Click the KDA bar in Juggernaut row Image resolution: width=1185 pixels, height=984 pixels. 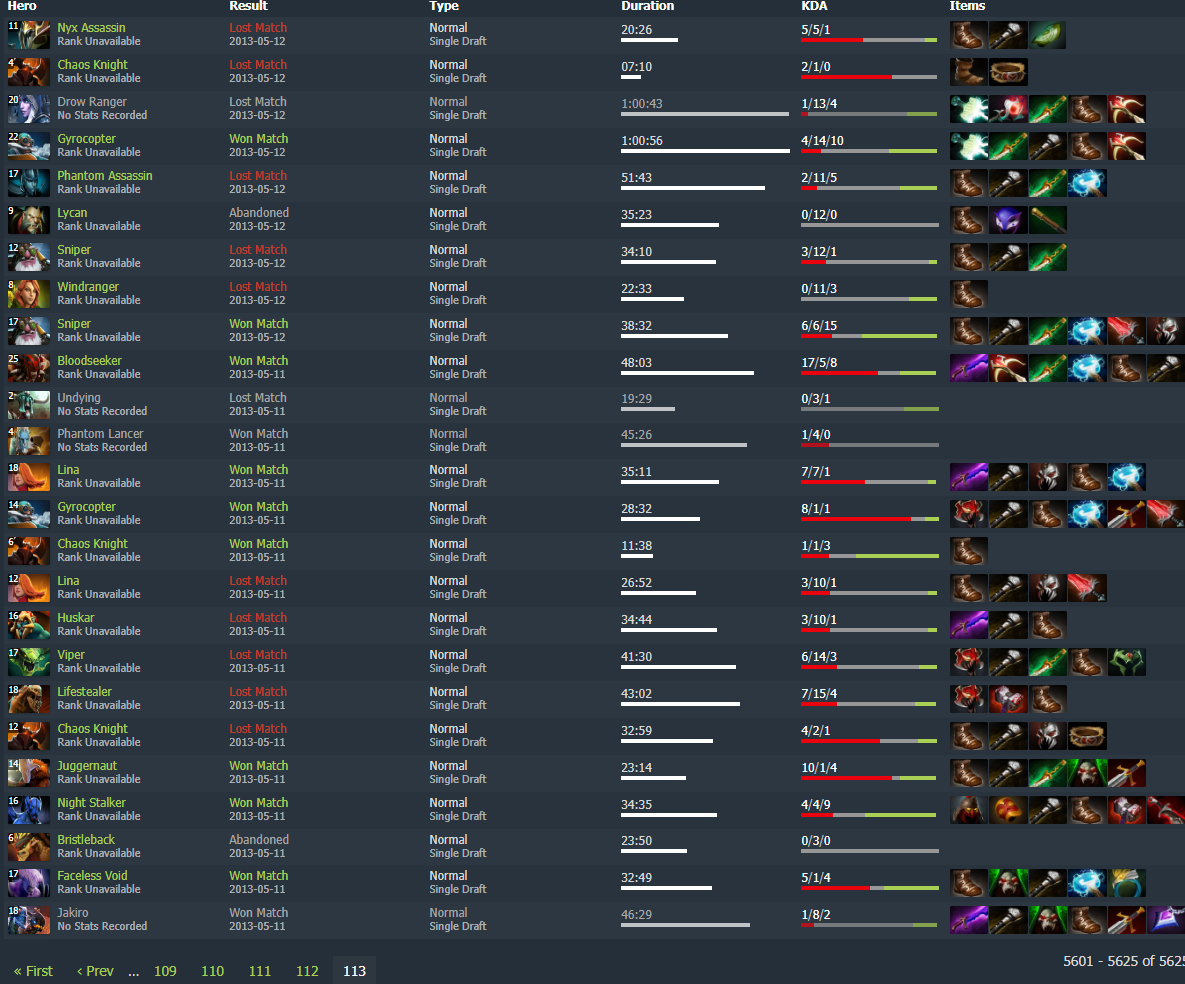(869, 778)
